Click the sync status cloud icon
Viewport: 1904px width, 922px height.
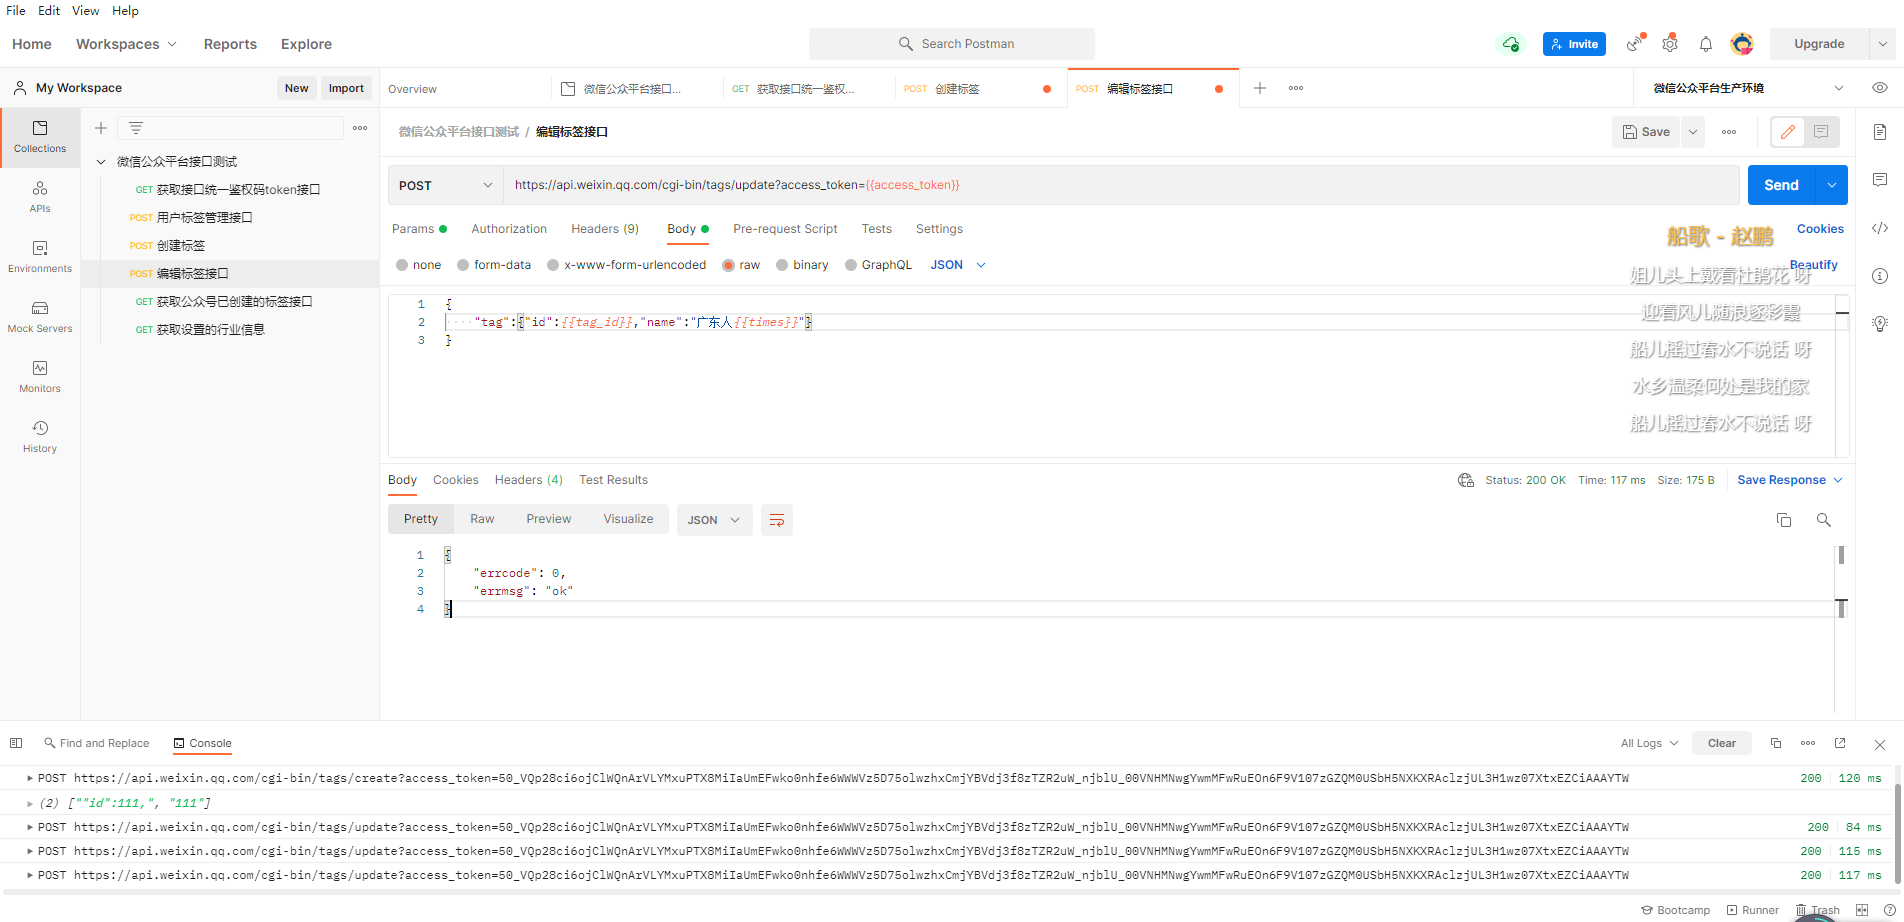pos(1510,44)
